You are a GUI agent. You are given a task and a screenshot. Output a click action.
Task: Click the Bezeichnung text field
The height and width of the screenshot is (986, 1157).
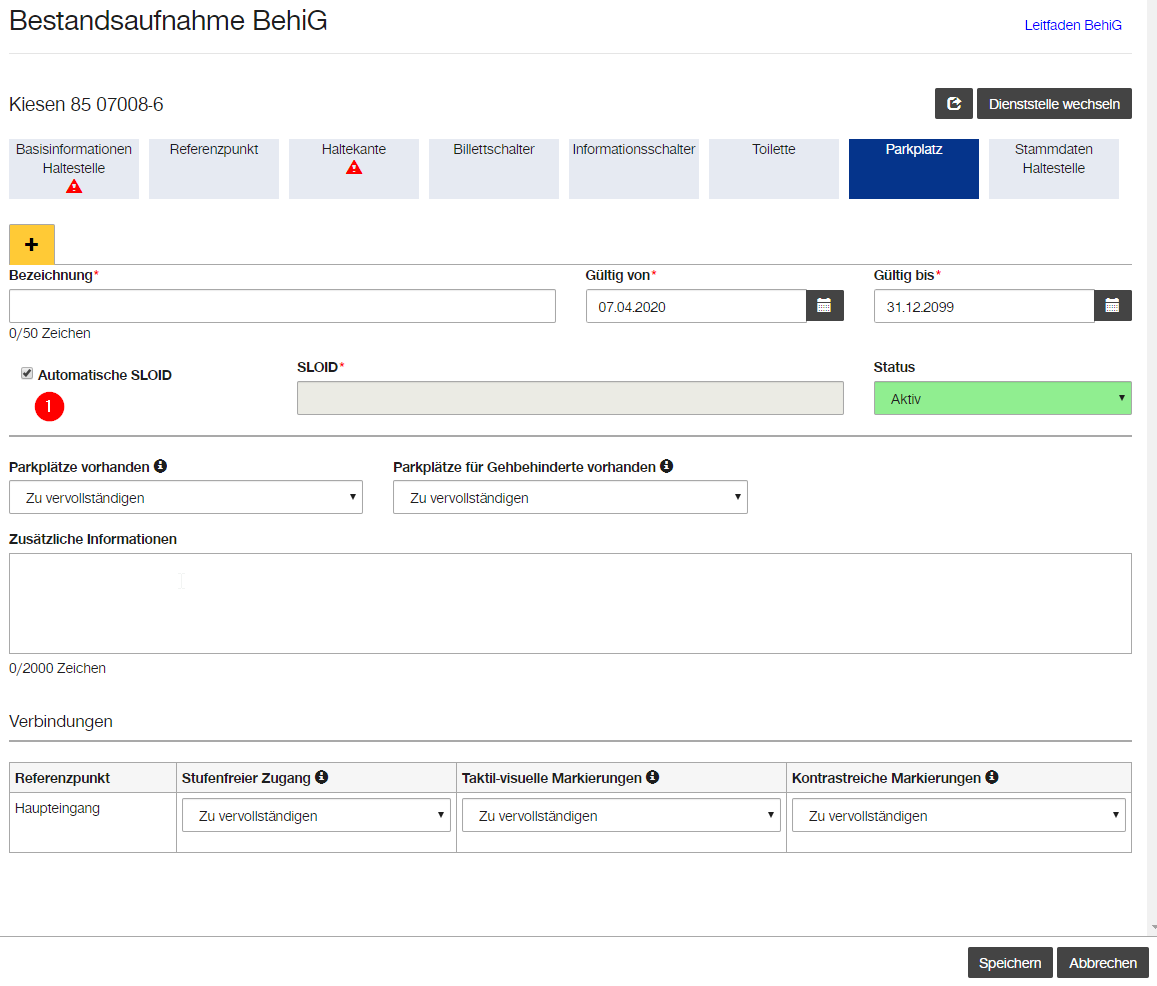[282, 306]
